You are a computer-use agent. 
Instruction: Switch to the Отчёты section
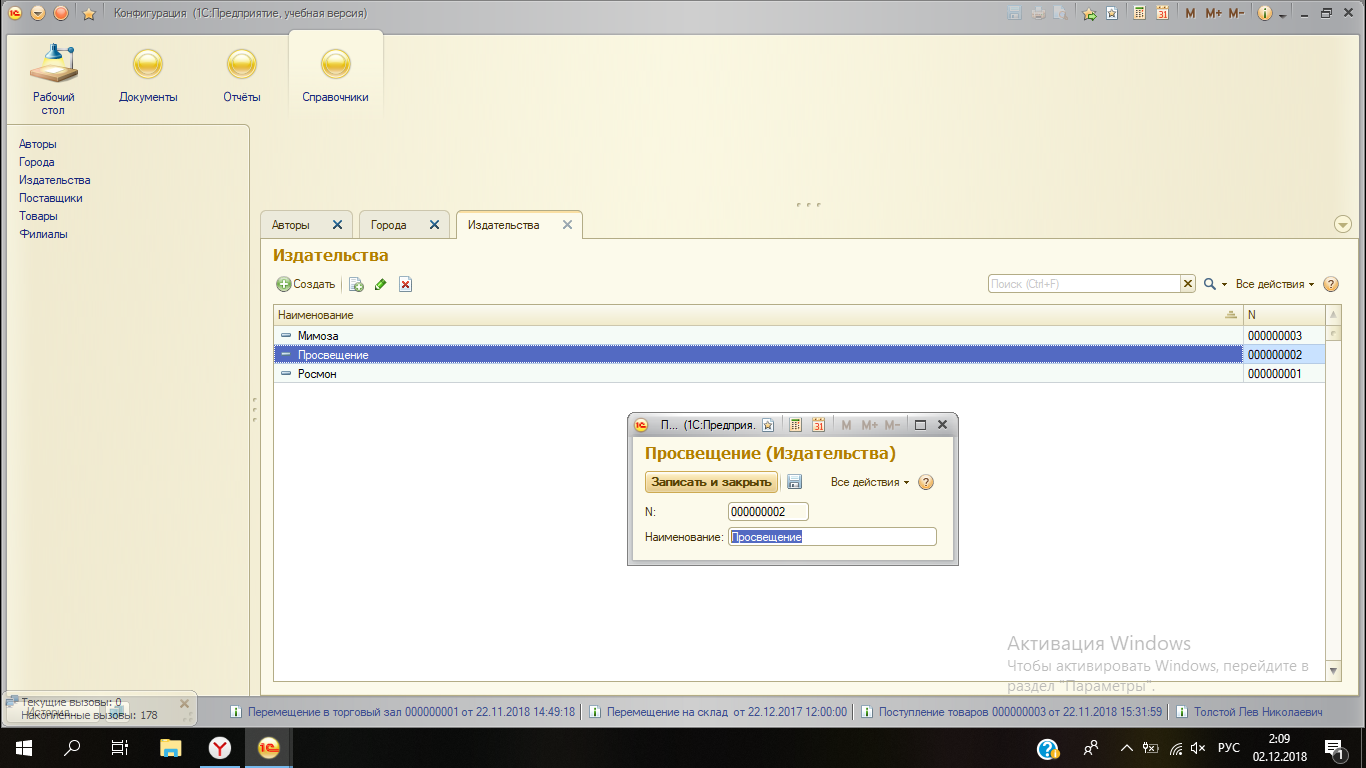242,77
